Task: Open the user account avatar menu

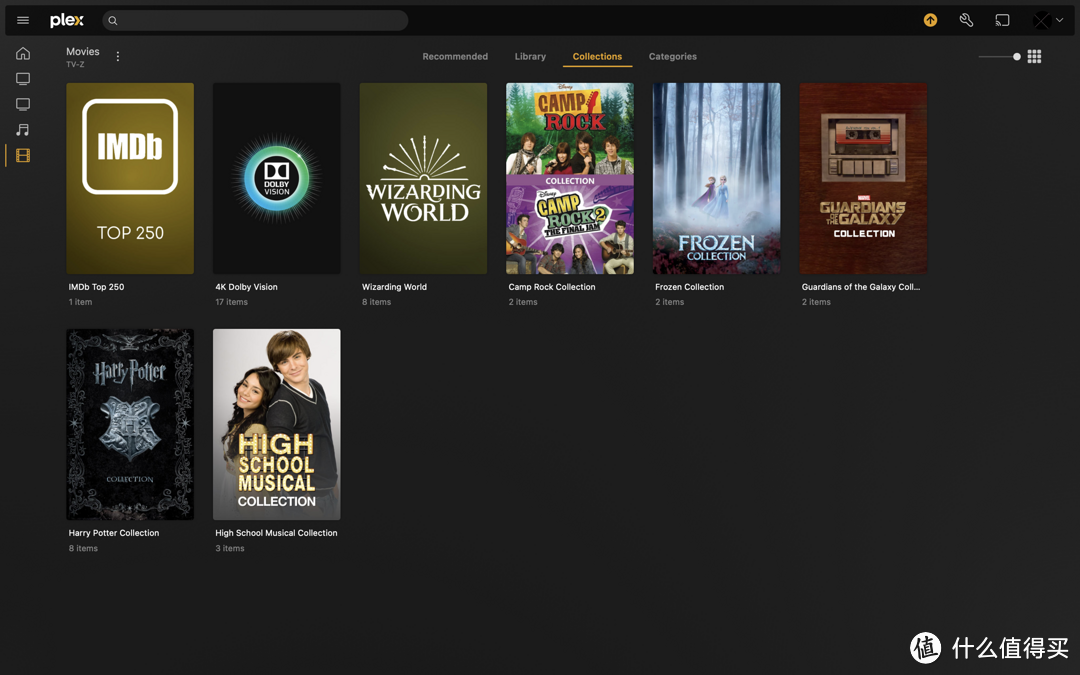Action: [x=1048, y=20]
